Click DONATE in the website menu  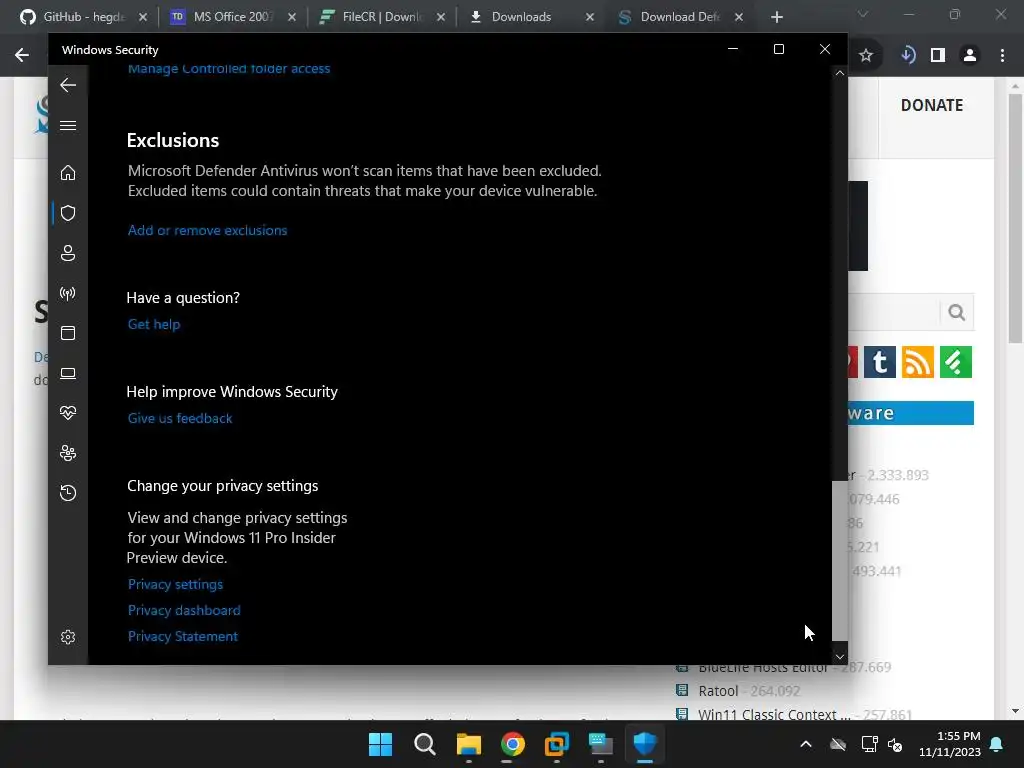click(x=932, y=105)
